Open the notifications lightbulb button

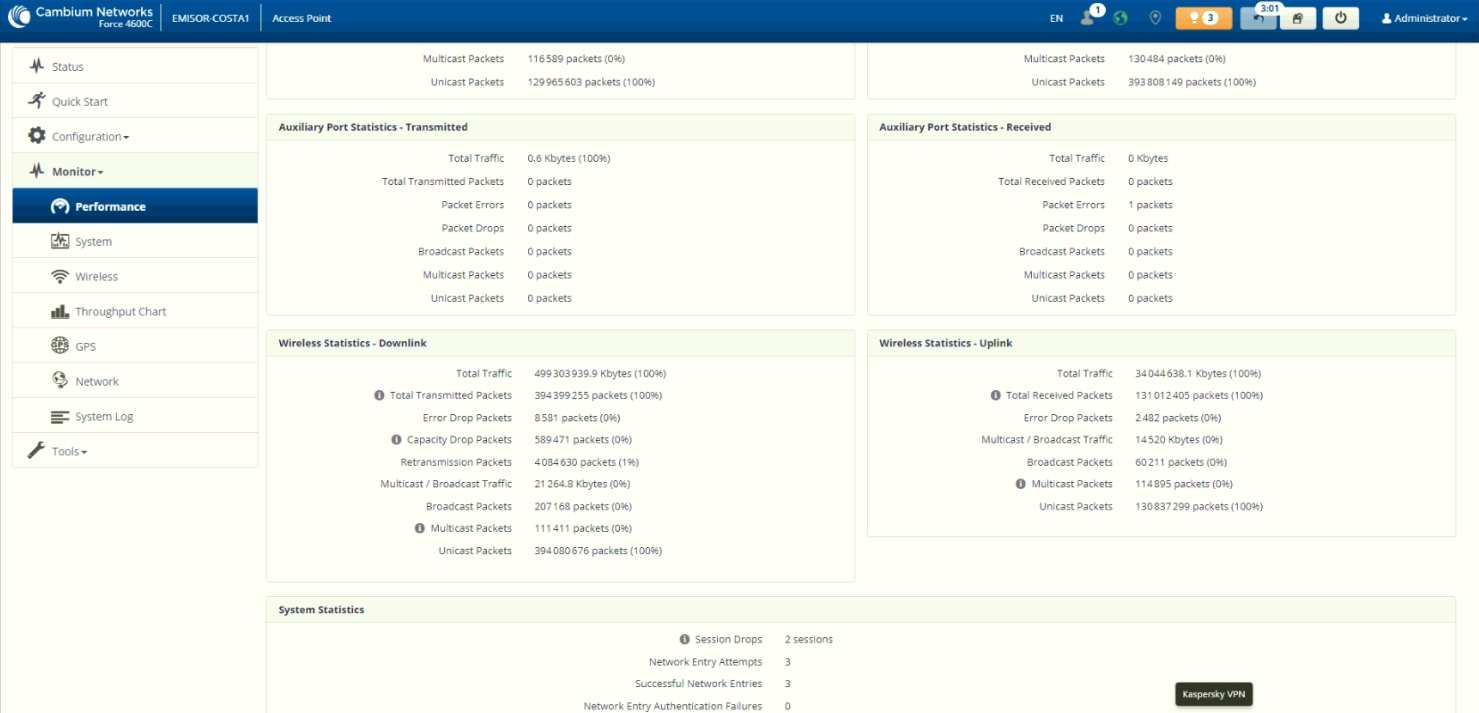(x=1203, y=18)
